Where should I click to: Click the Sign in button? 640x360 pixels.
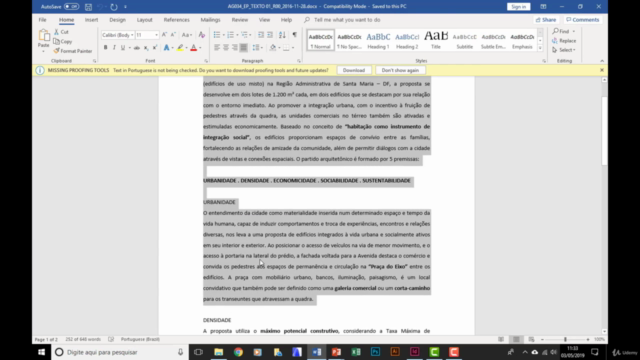click(518, 7)
